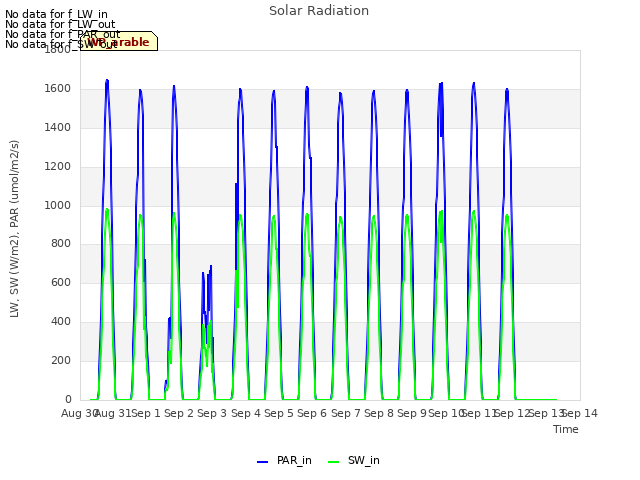This screenshot has width=640, height=480.
Task: Click the 'Sep 8' x-axis date label
Action: click(379, 413)
